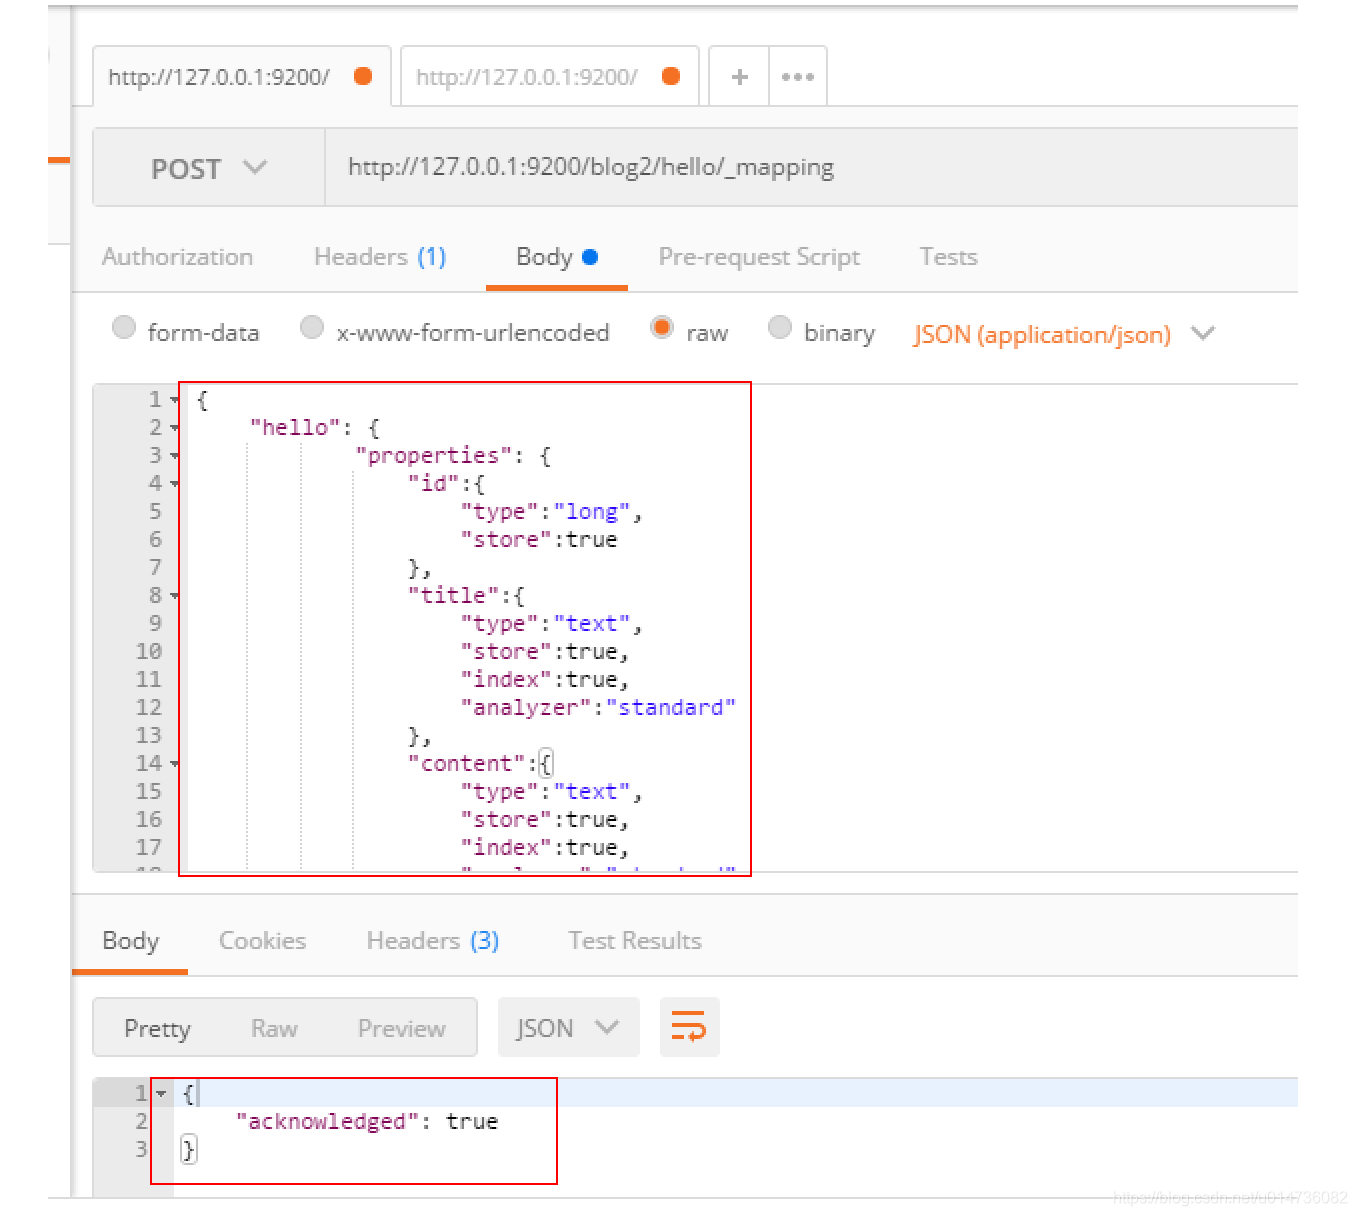Click the "analyzer" key on line 12
1357x1216 pixels.
[526, 708]
